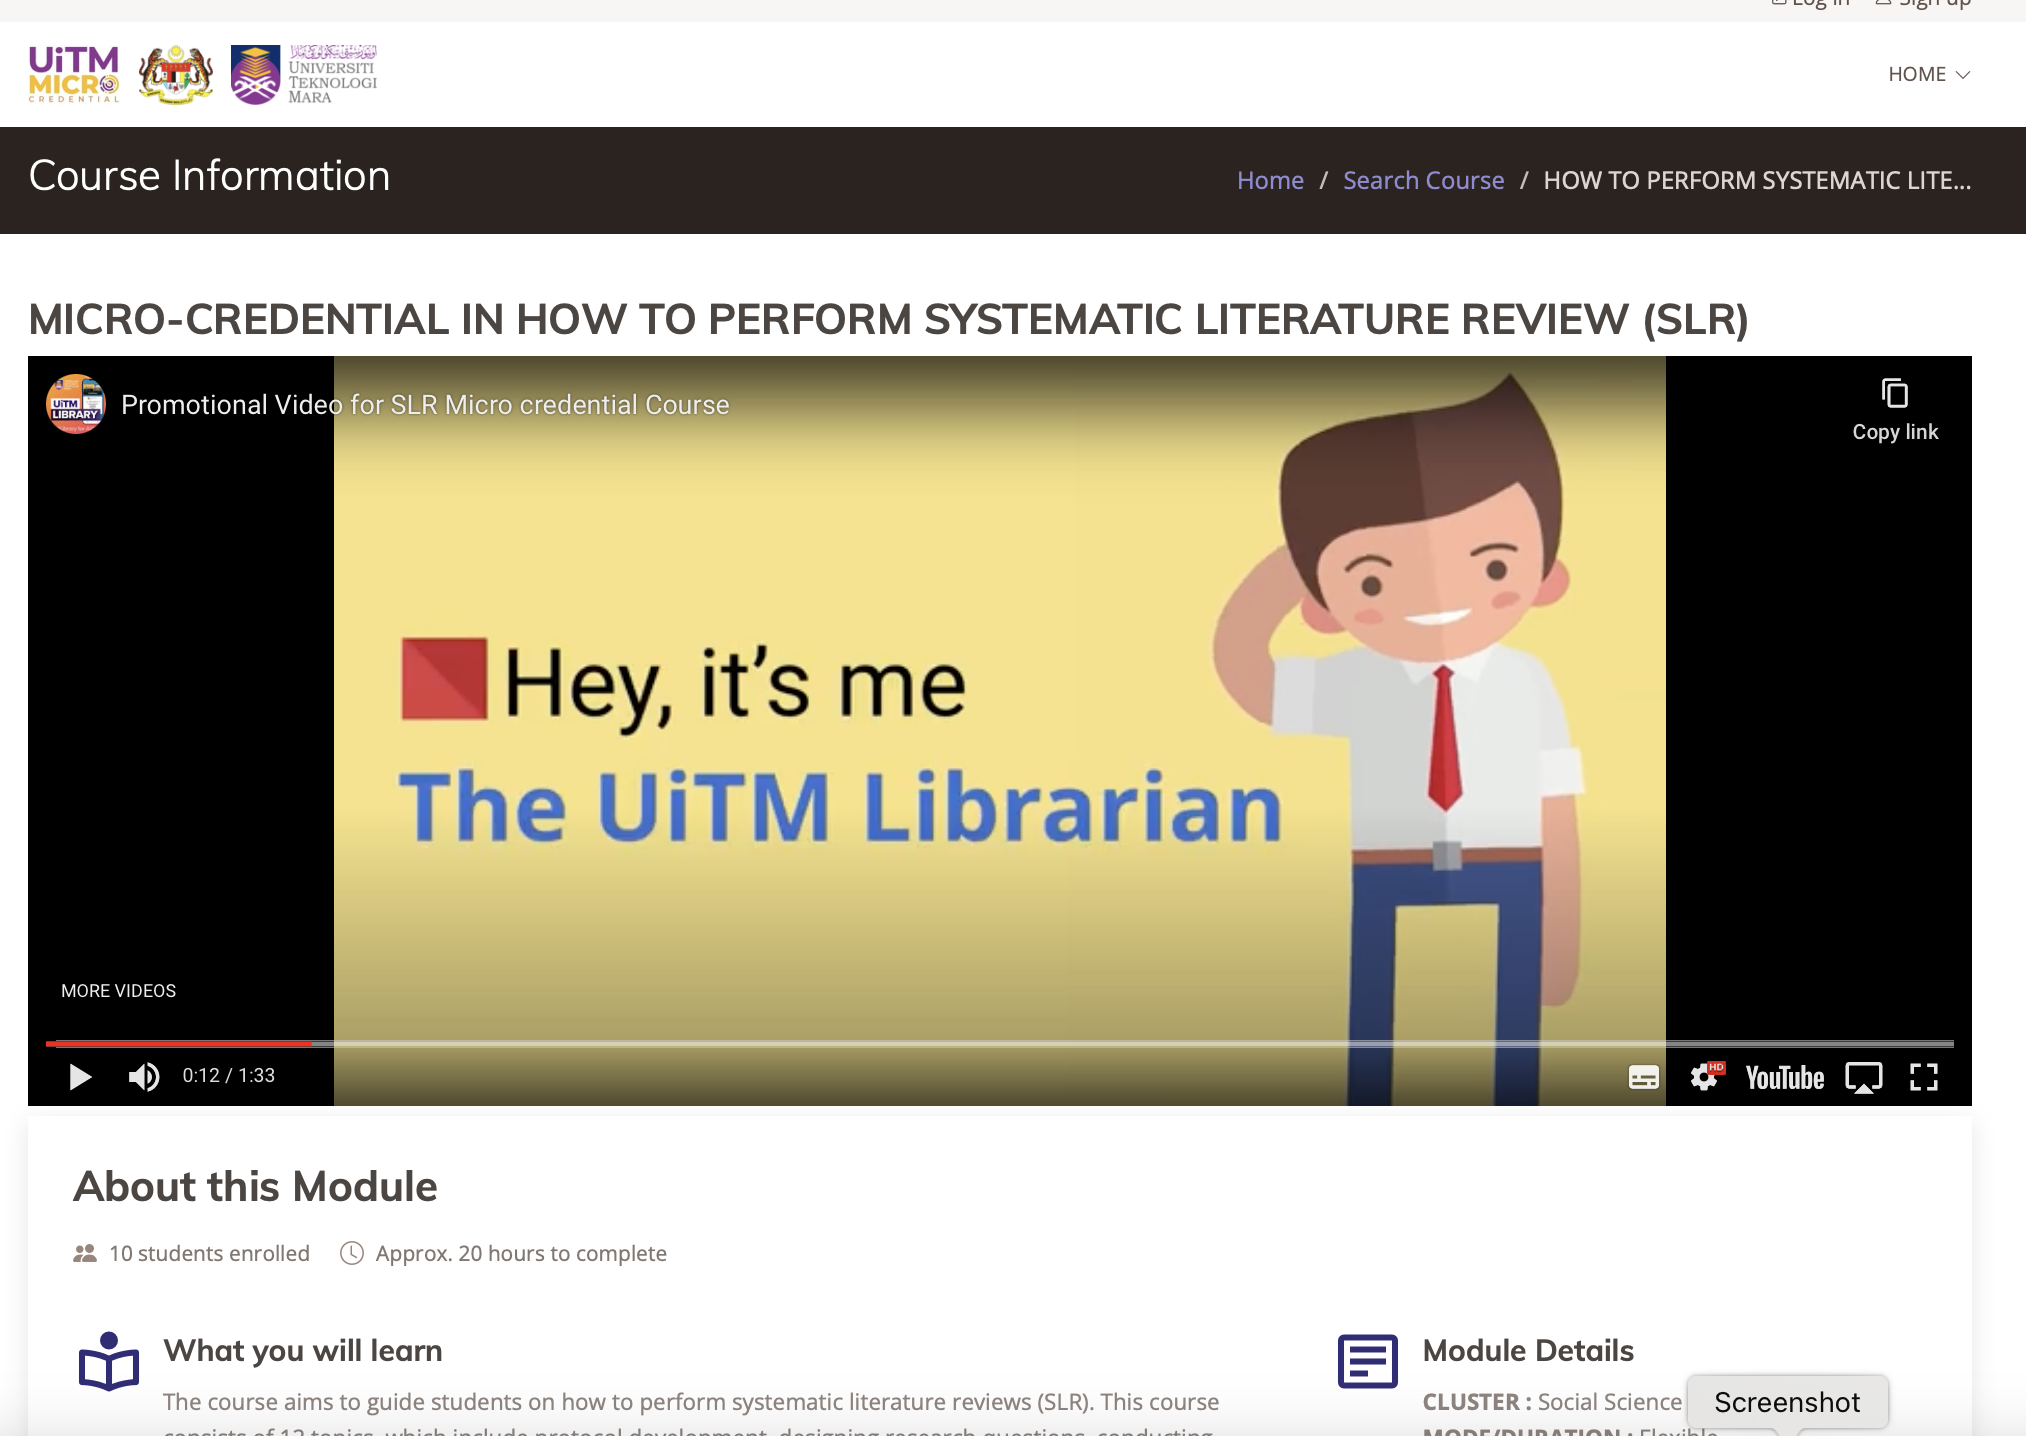
Task: Mute the video volume speaker icon
Action: (144, 1077)
